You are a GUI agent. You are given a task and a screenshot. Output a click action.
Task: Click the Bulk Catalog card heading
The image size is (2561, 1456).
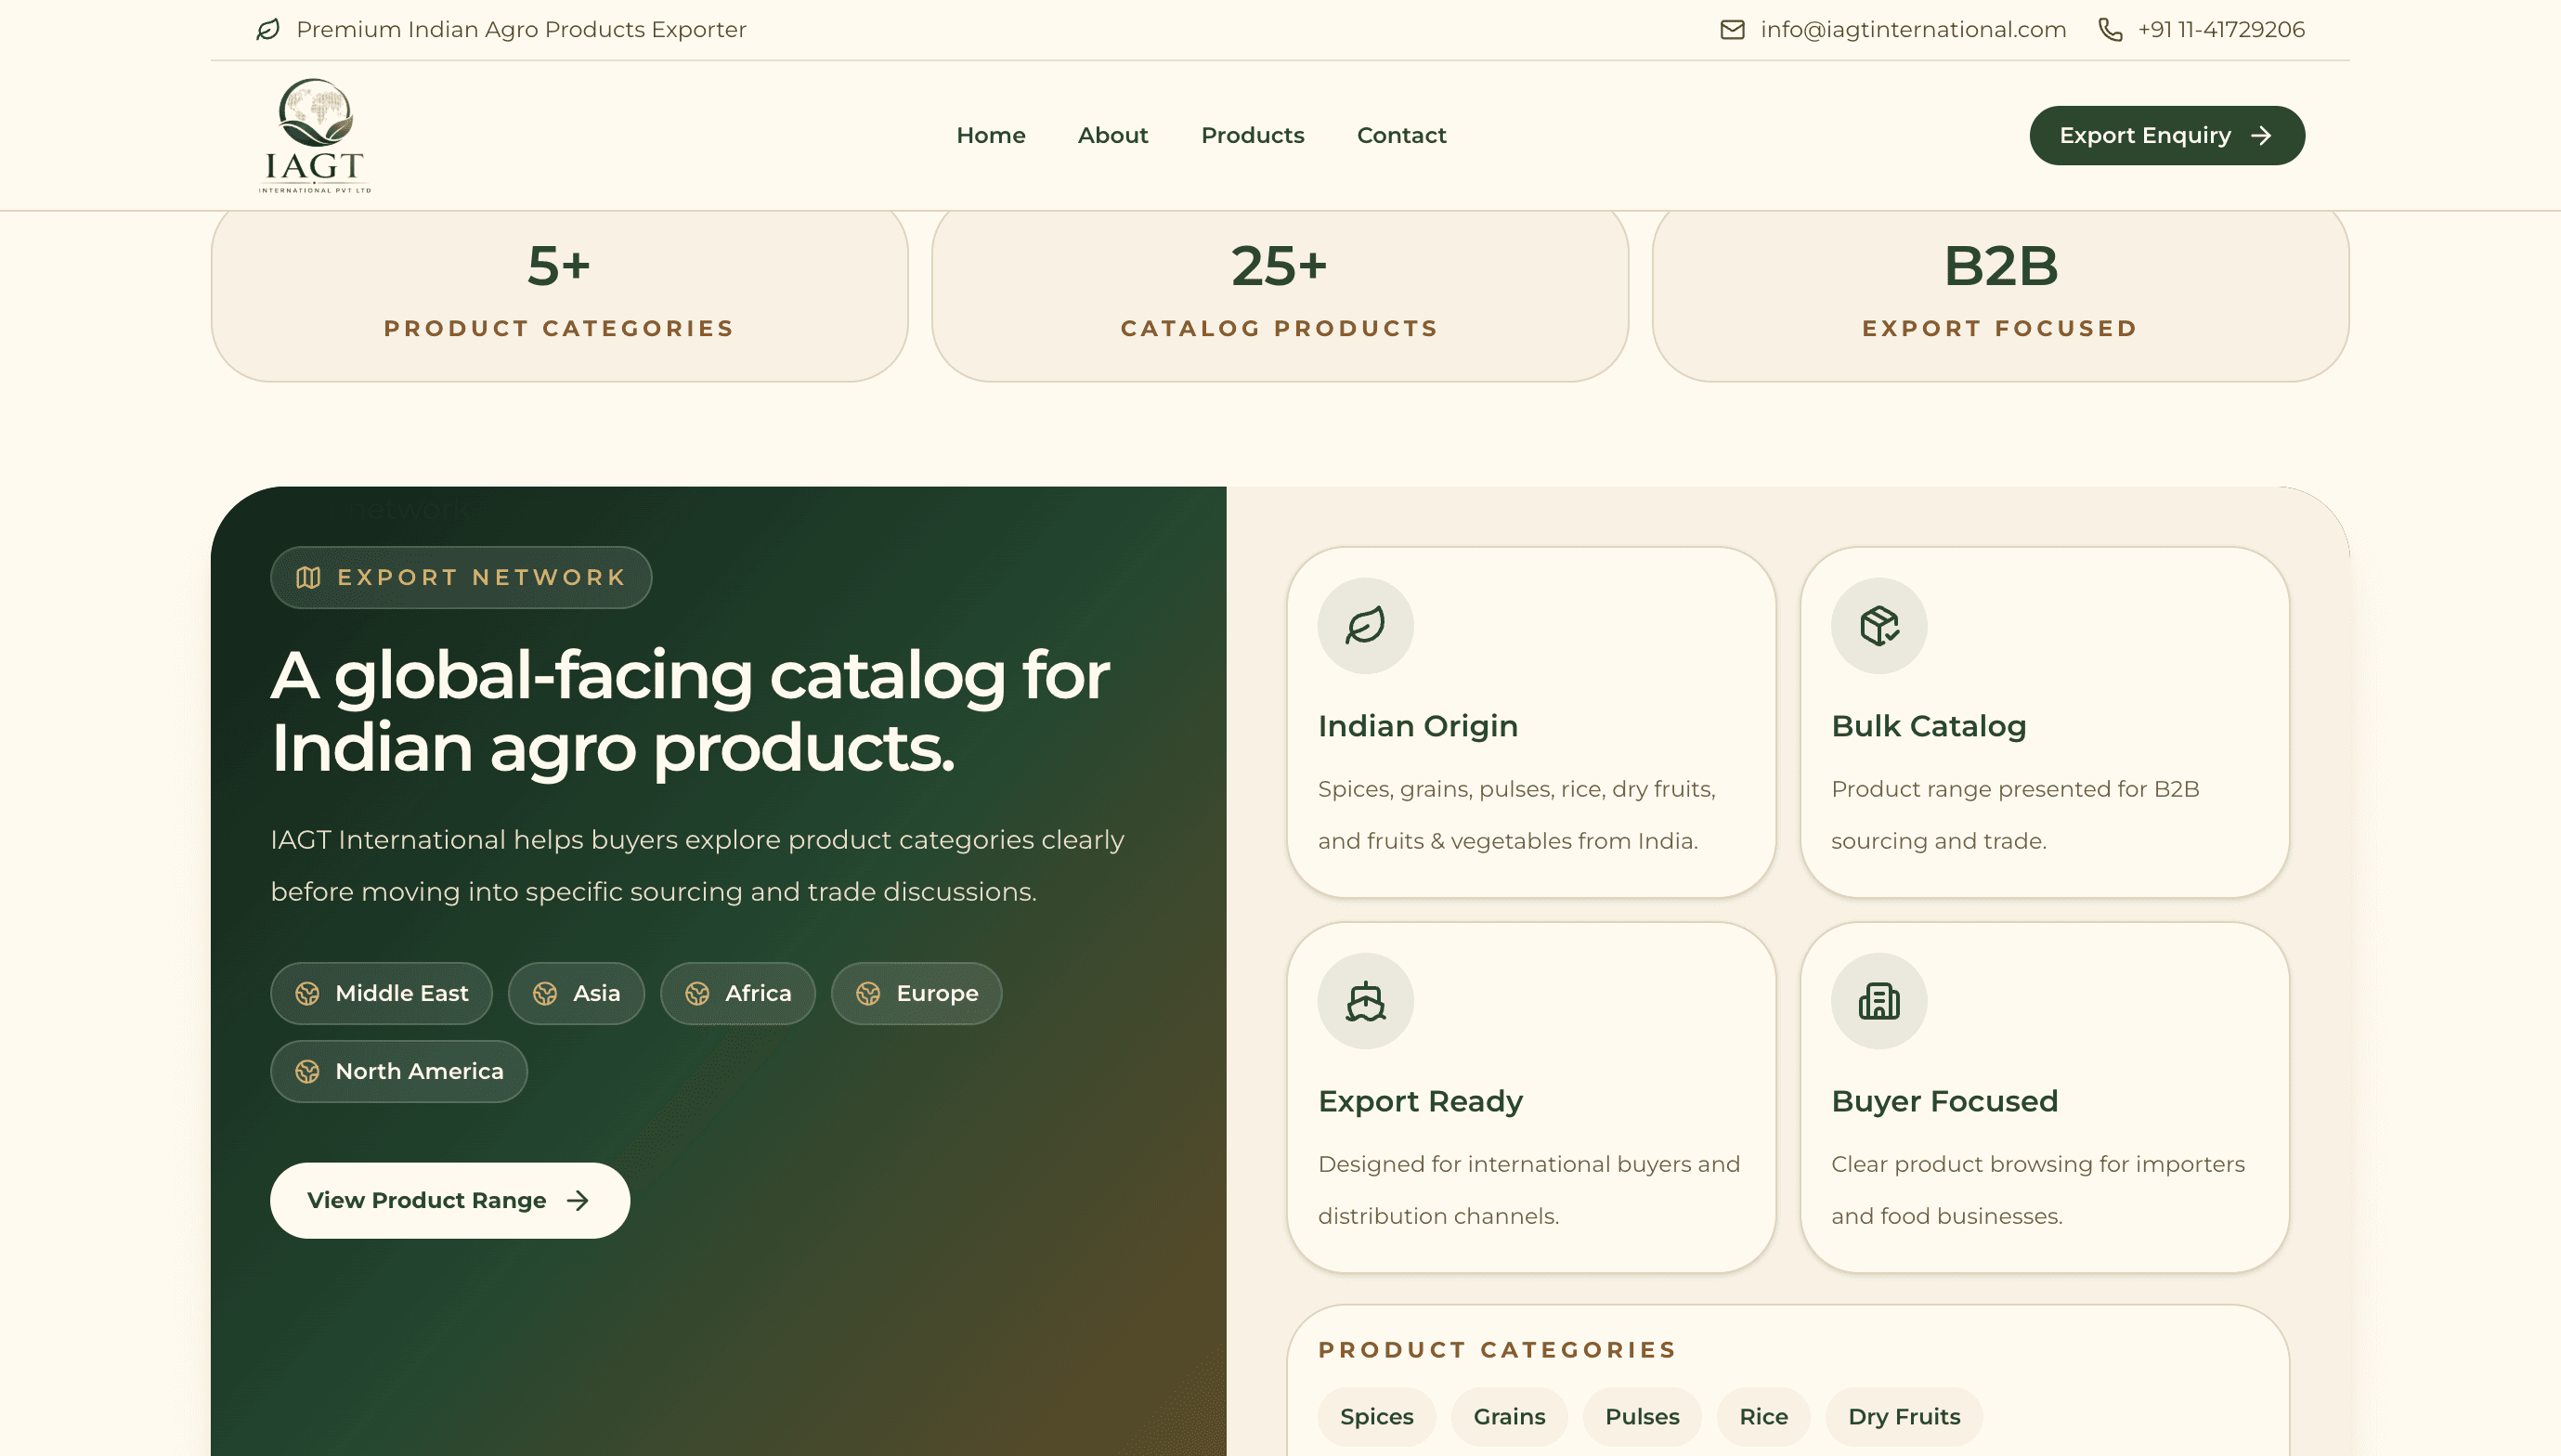[1929, 726]
